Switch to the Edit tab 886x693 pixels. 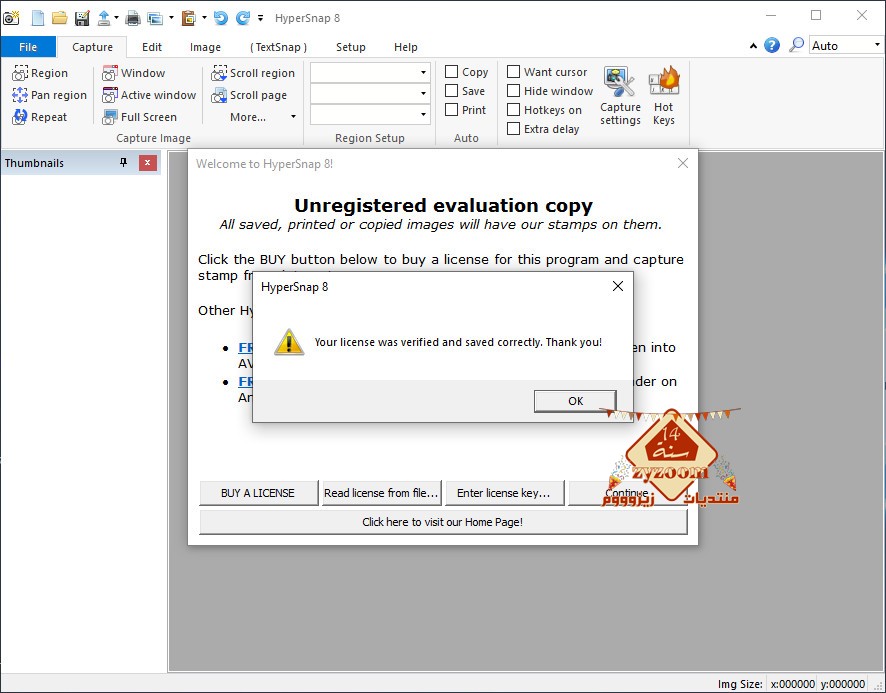(151, 47)
